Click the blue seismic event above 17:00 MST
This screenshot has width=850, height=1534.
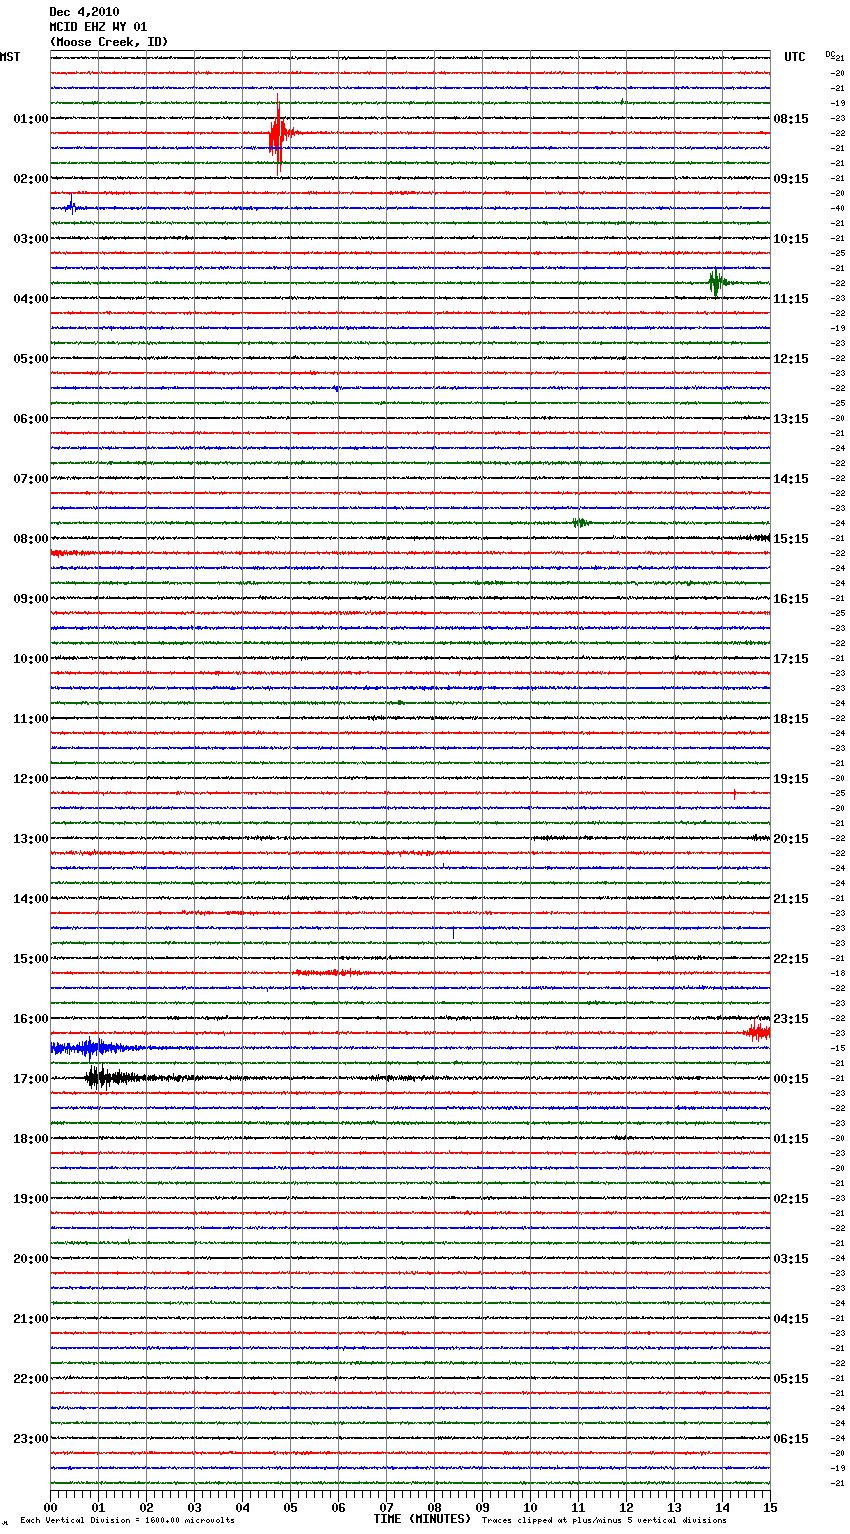90,1048
